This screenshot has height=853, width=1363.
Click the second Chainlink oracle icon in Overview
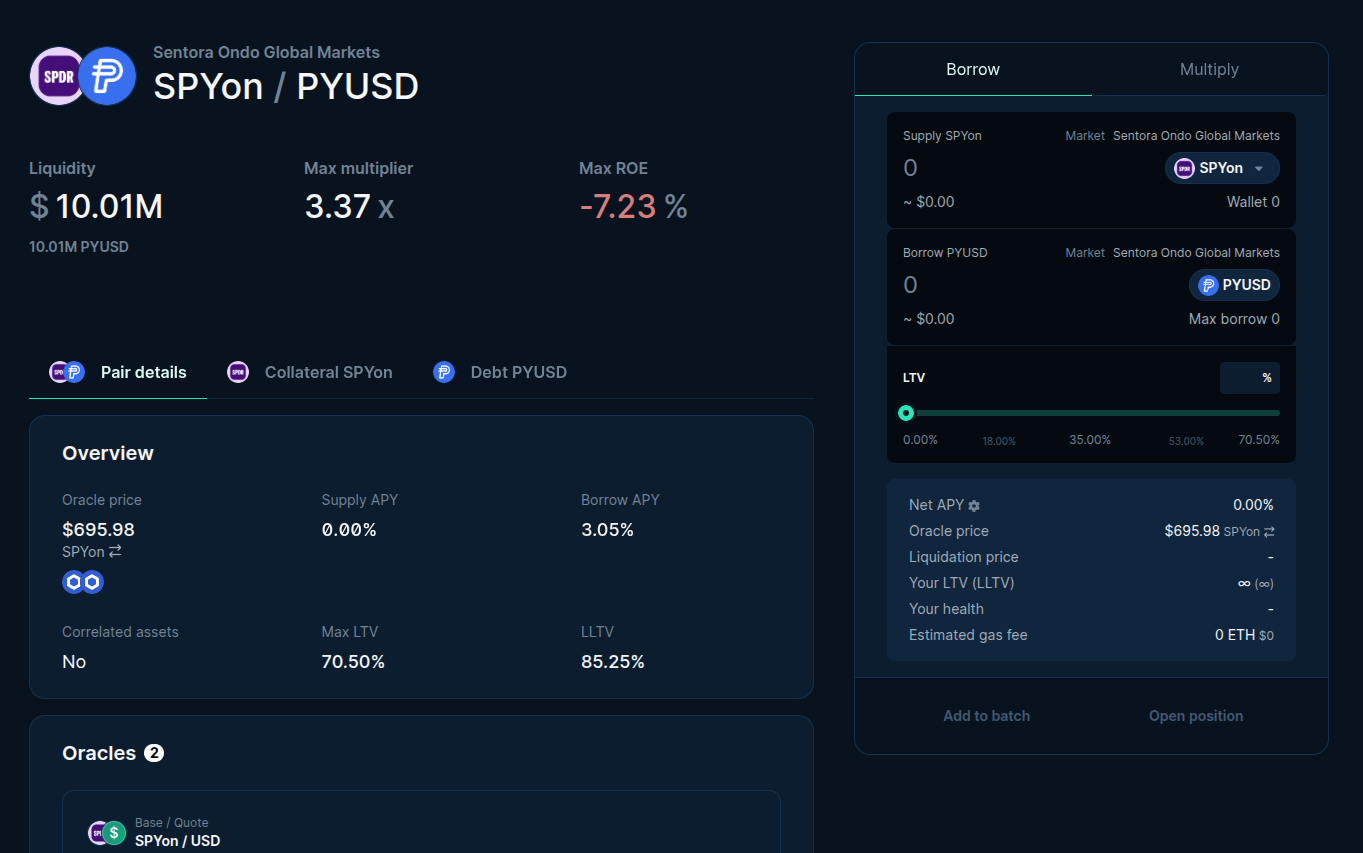click(93, 582)
